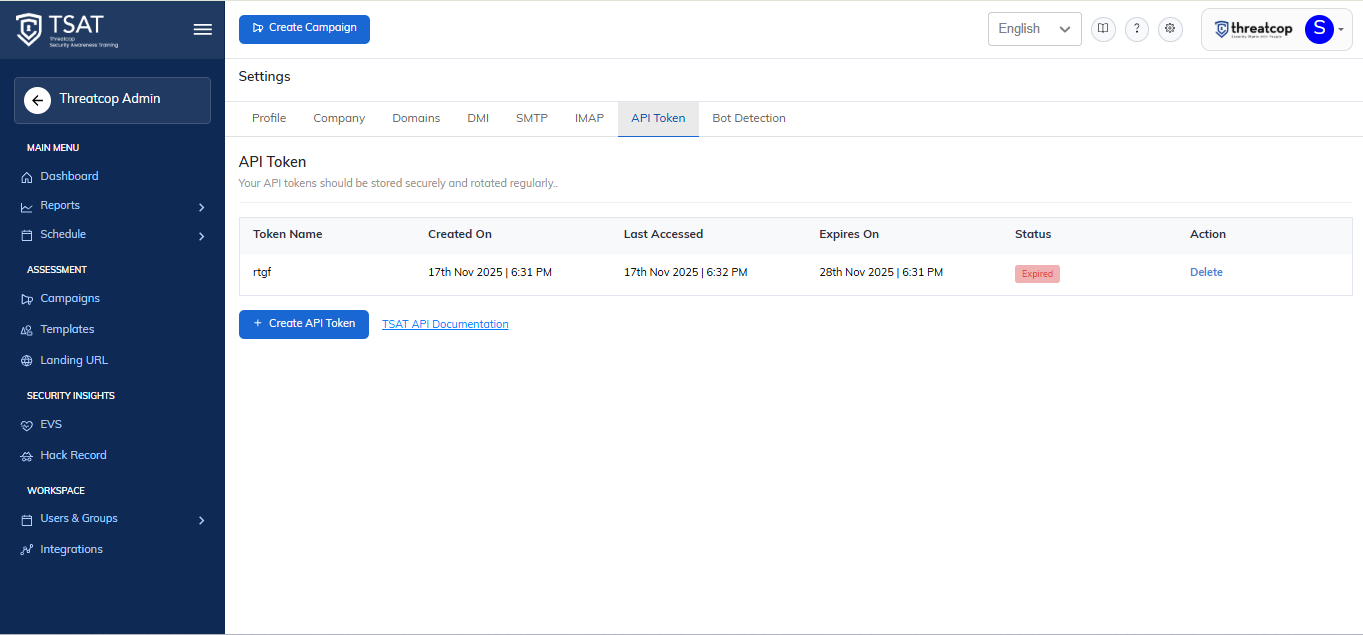The width and height of the screenshot is (1363, 635).
Task: Select the API Token tab
Action: pyautogui.click(x=658, y=118)
